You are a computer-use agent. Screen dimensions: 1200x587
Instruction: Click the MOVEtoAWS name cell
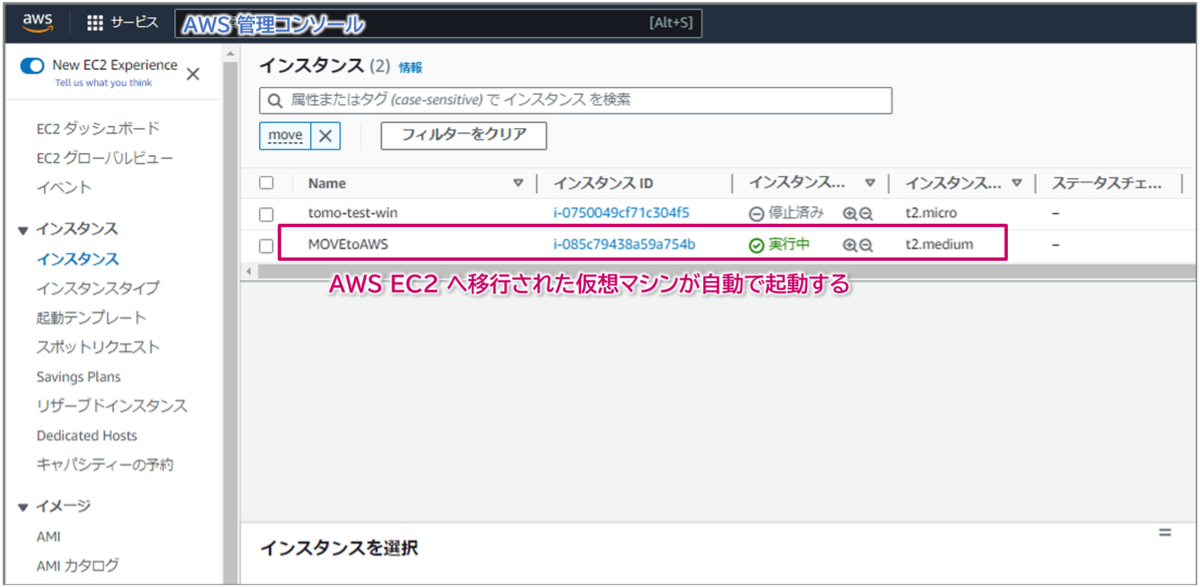tap(349, 244)
